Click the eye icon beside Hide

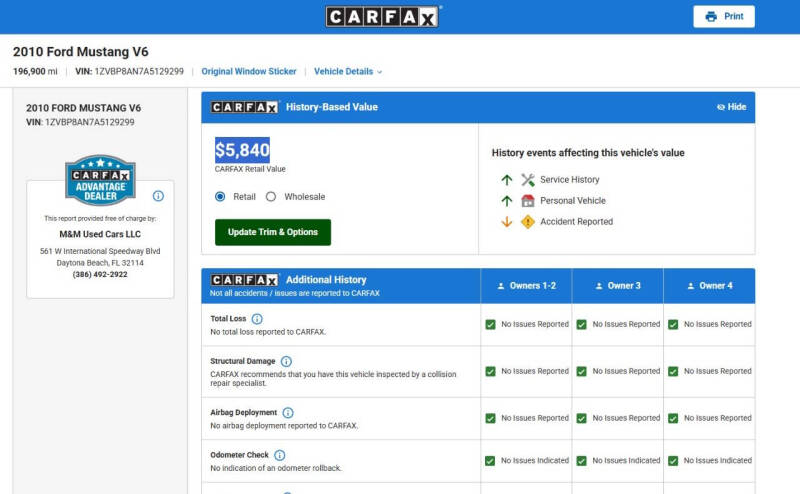tap(721, 107)
